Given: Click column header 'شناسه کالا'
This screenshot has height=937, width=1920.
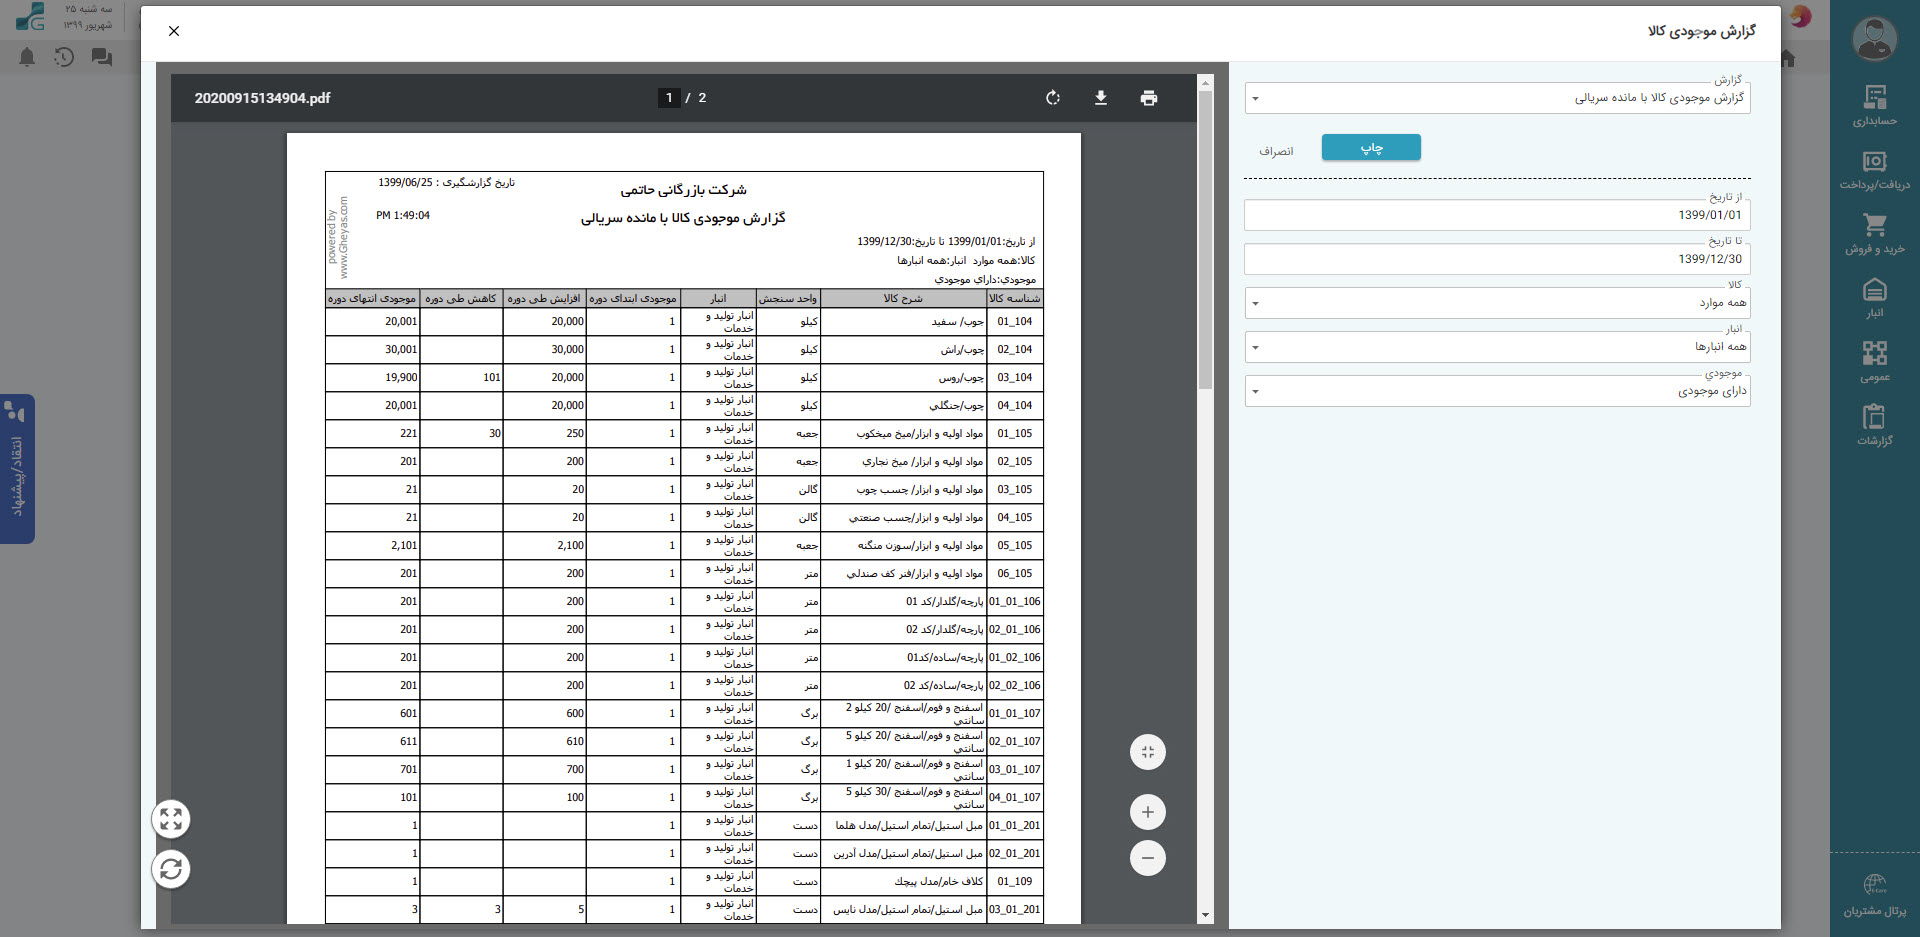Looking at the screenshot, I should click(x=1015, y=298).
